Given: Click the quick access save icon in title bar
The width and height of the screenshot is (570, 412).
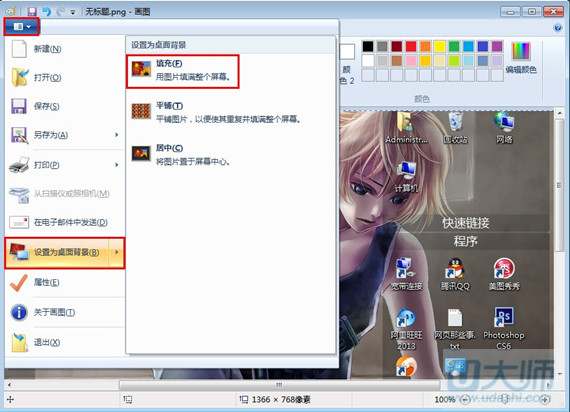Looking at the screenshot, I should coord(32,12).
